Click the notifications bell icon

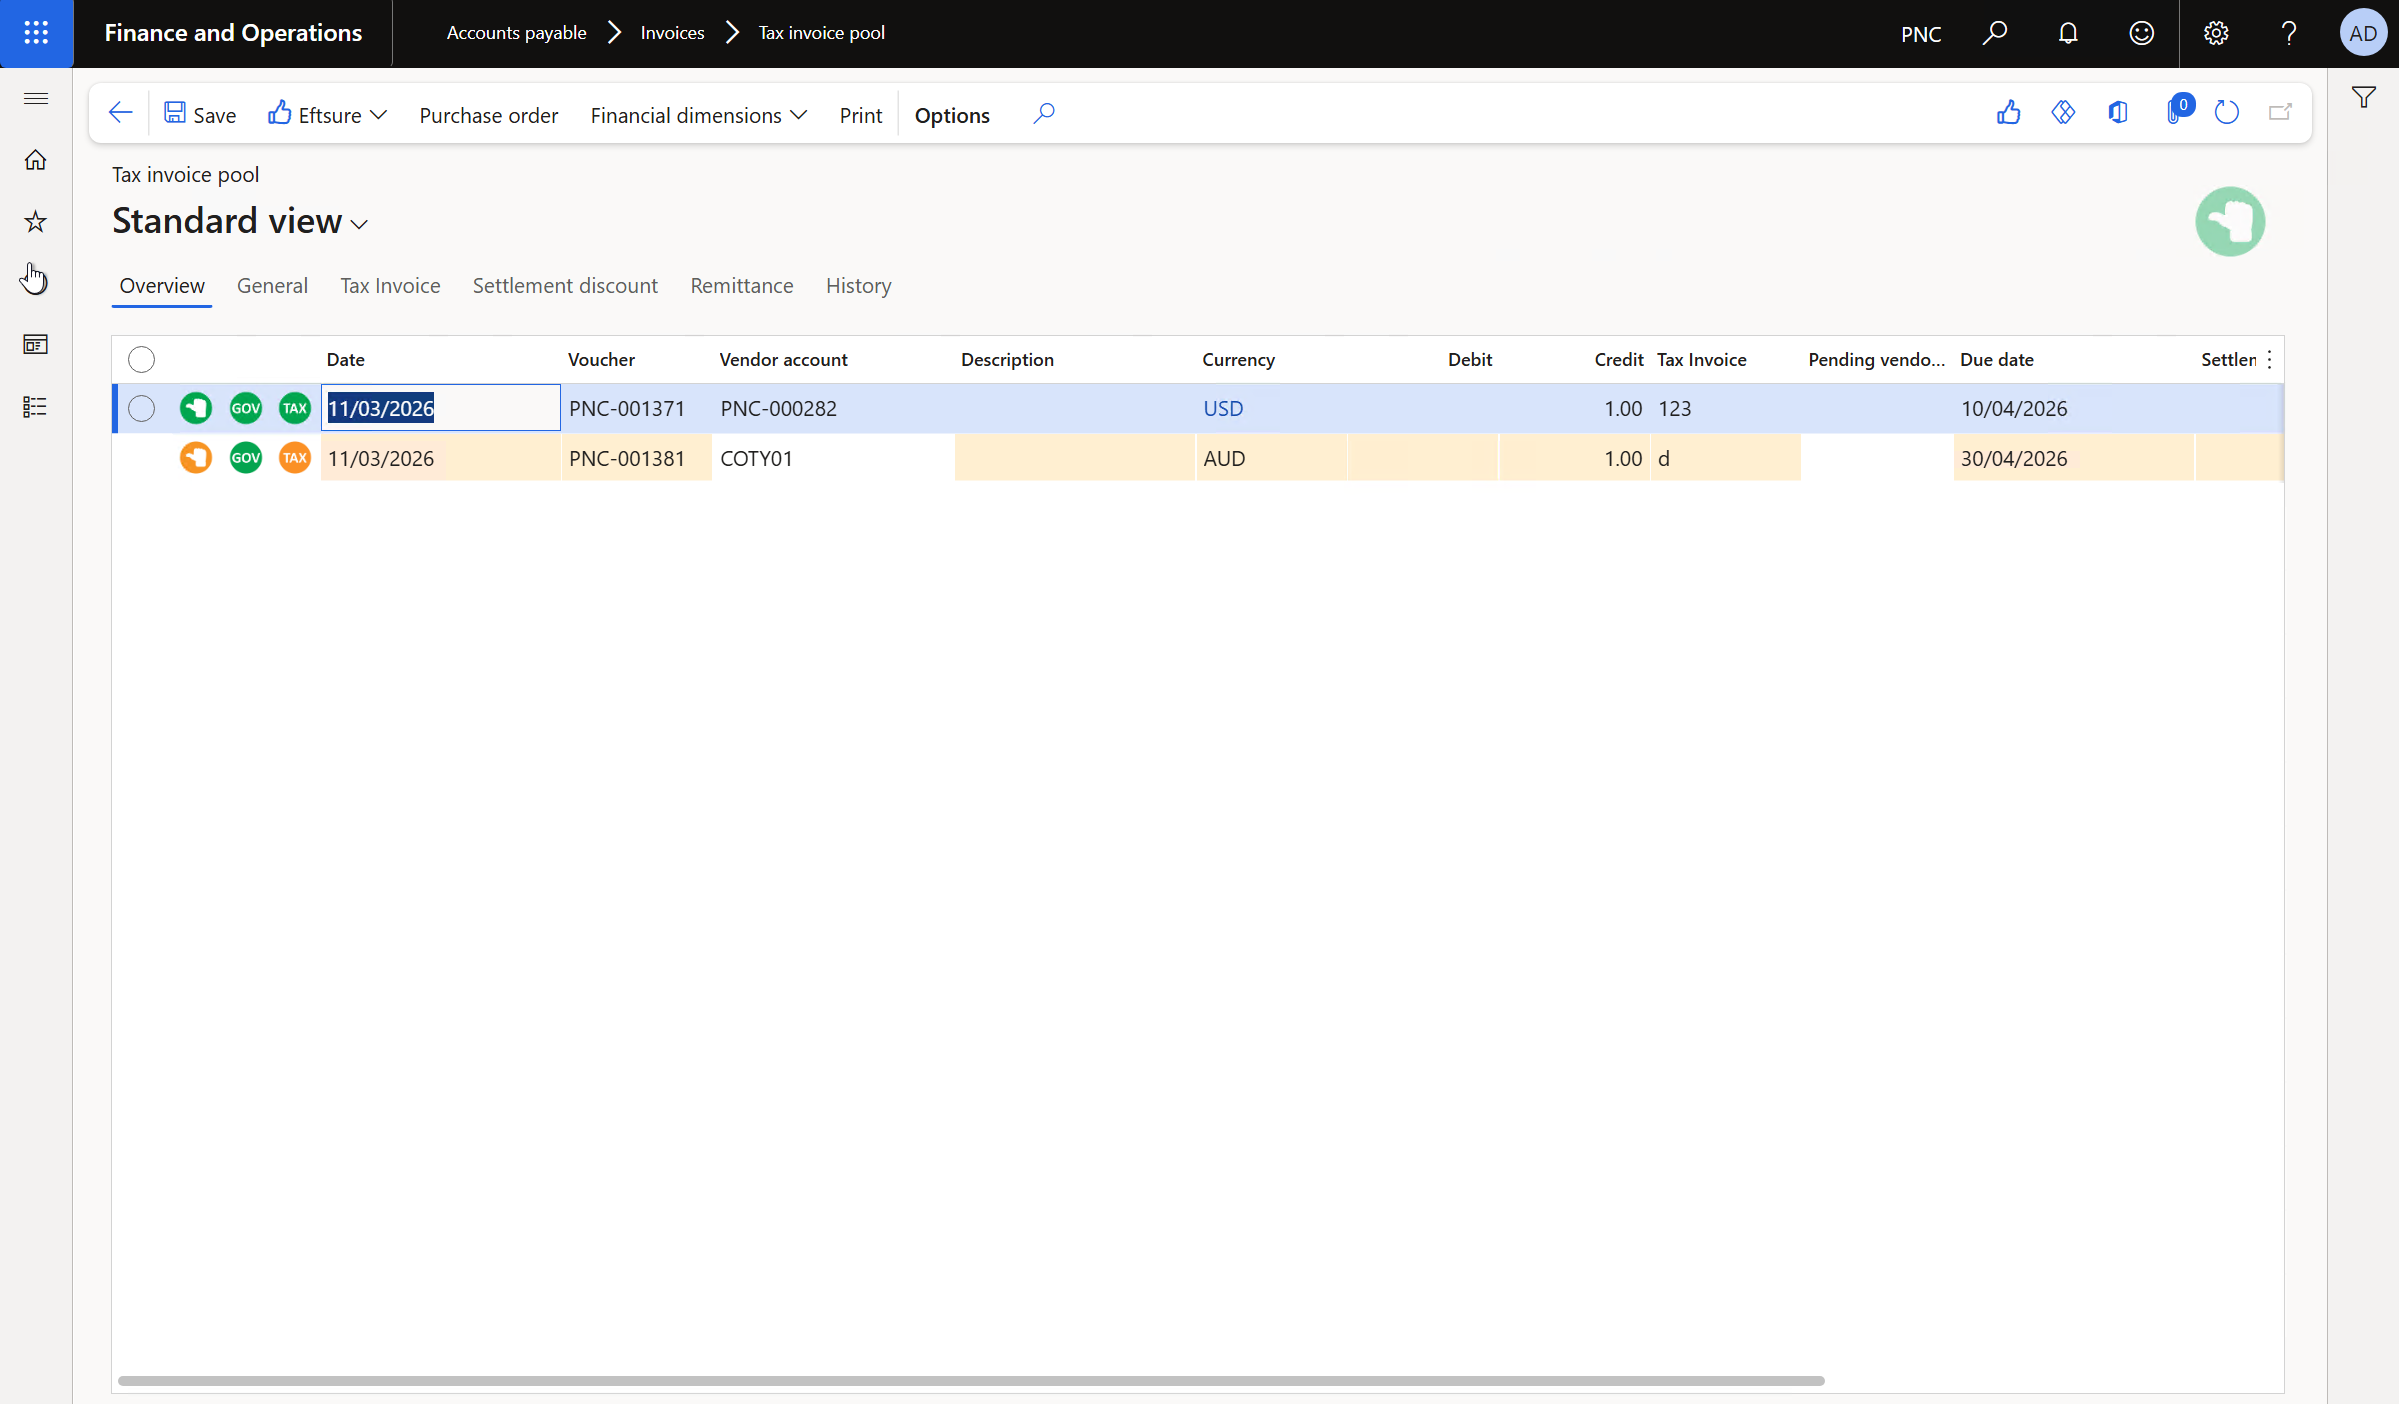2067,33
